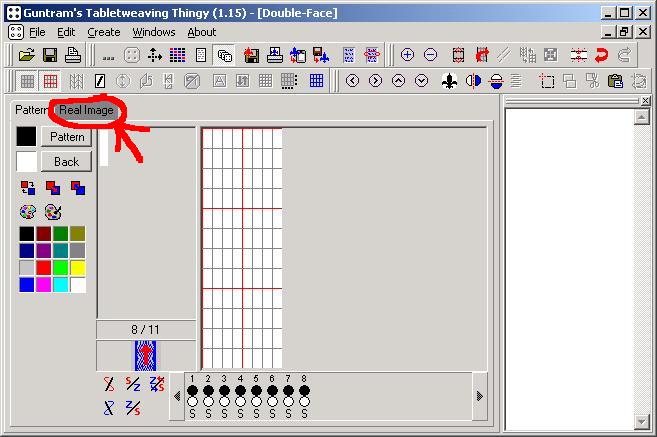657x437 pixels.
Task: Open the File menu
Action: [37, 32]
